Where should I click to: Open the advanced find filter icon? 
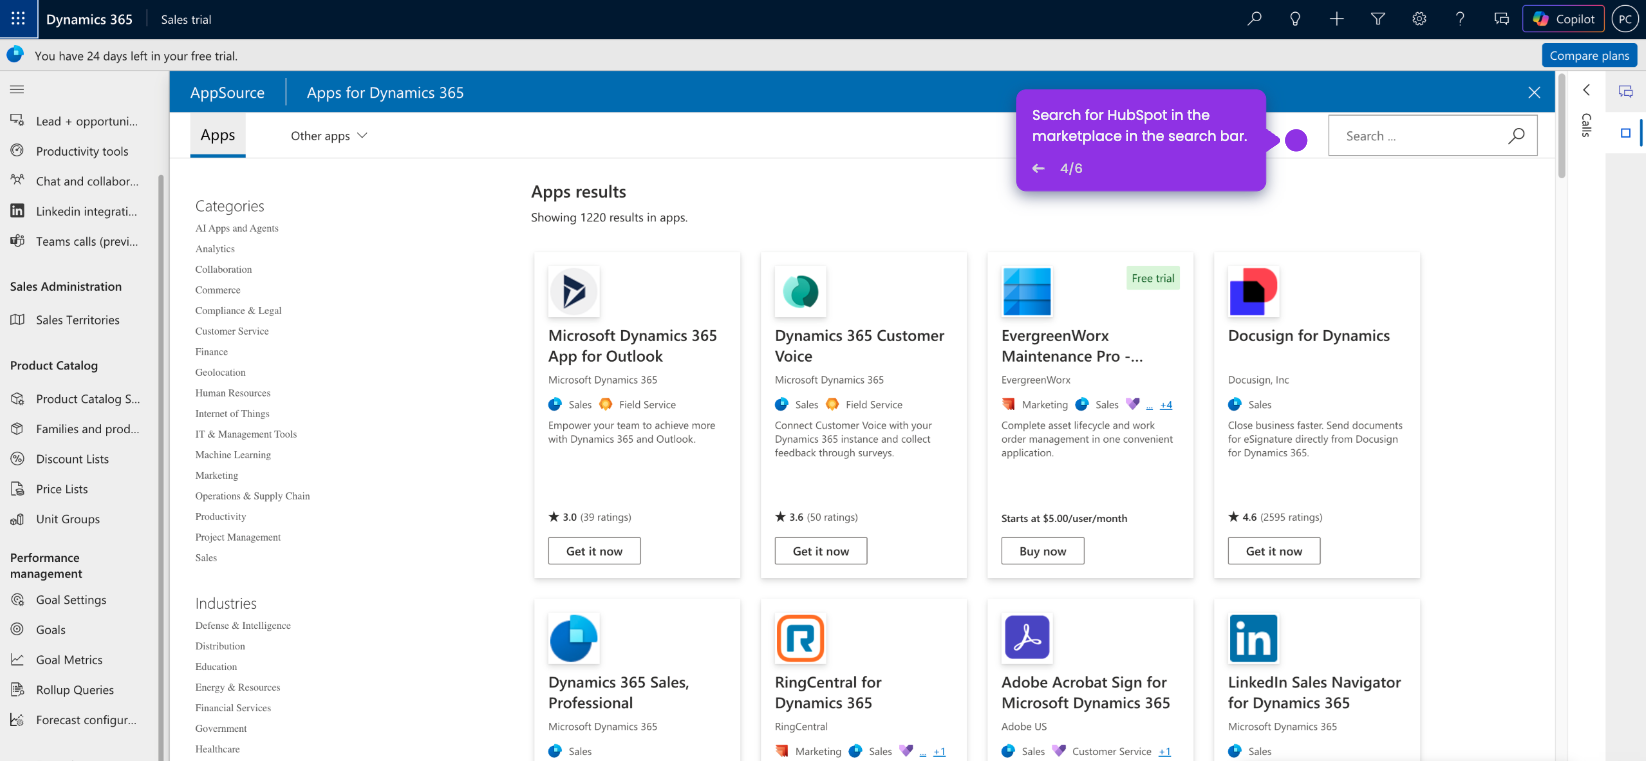coord(1378,19)
